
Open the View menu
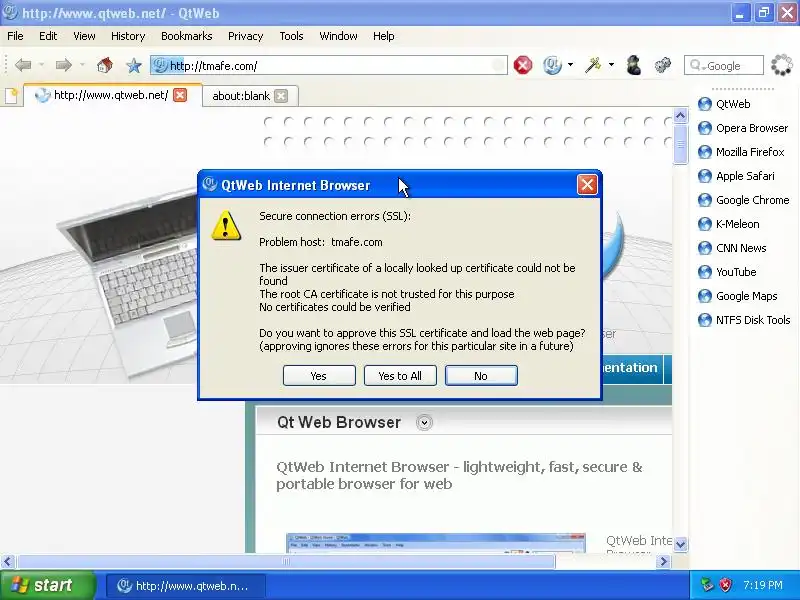tap(84, 36)
